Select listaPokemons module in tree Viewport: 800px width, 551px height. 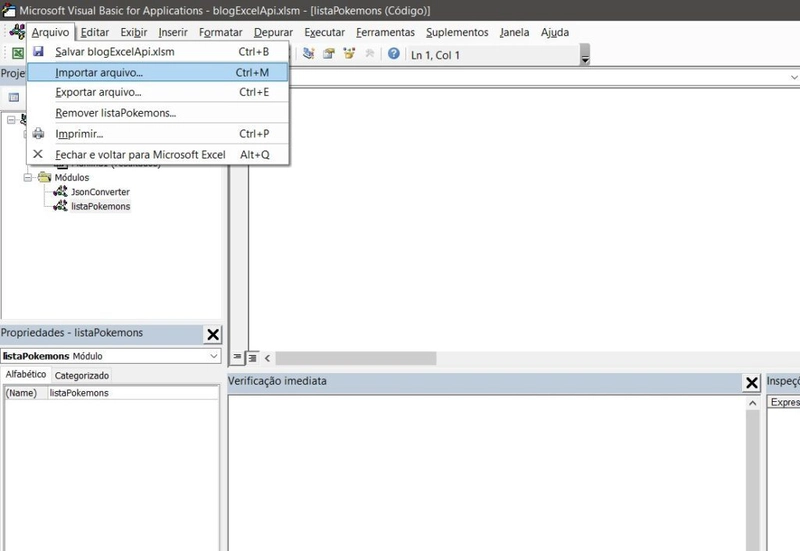click(101, 206)
